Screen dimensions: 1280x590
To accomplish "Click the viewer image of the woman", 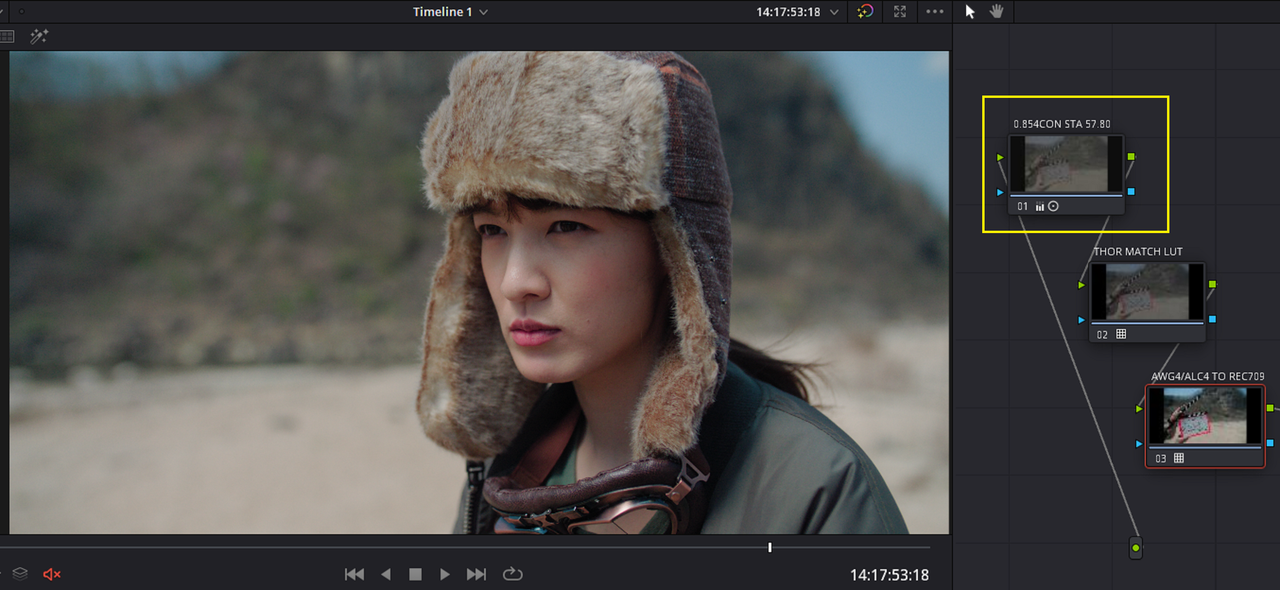I will click(x=479, y=292).
